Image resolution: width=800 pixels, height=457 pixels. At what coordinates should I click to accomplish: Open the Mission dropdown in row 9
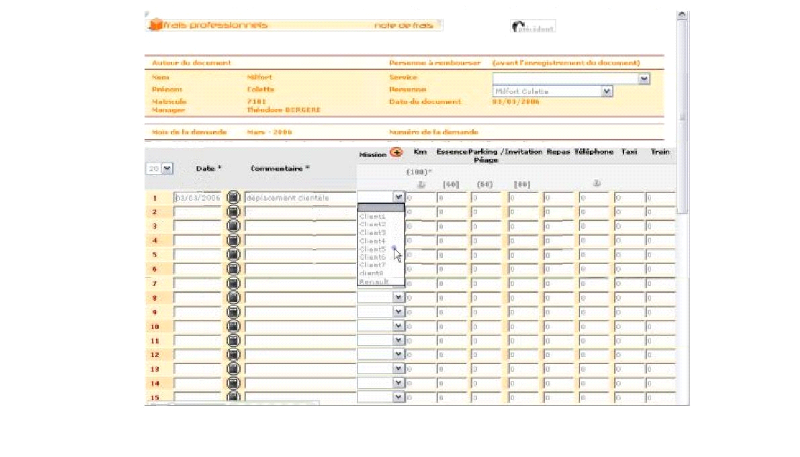(398, 312)
